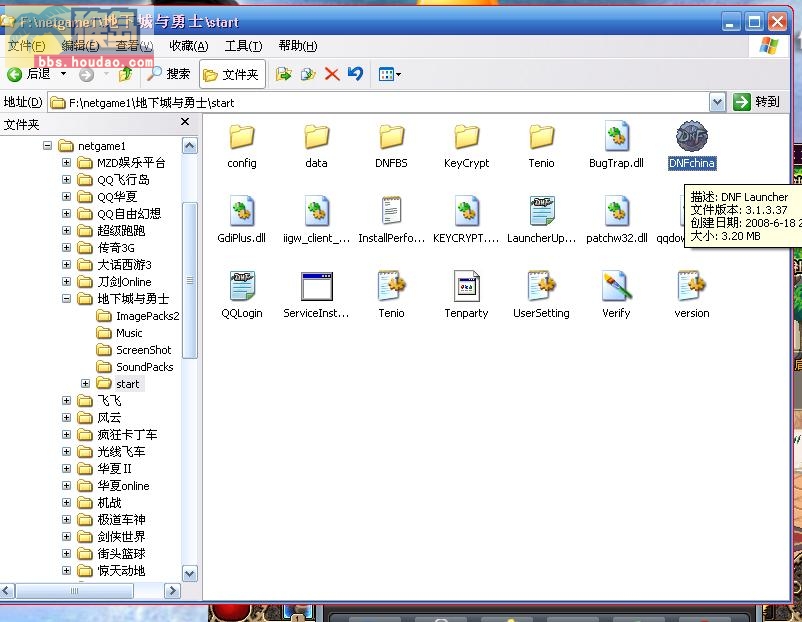802x622 pixels.
Task: Open the 编辑(E) menu
Action: click(80, 46)
